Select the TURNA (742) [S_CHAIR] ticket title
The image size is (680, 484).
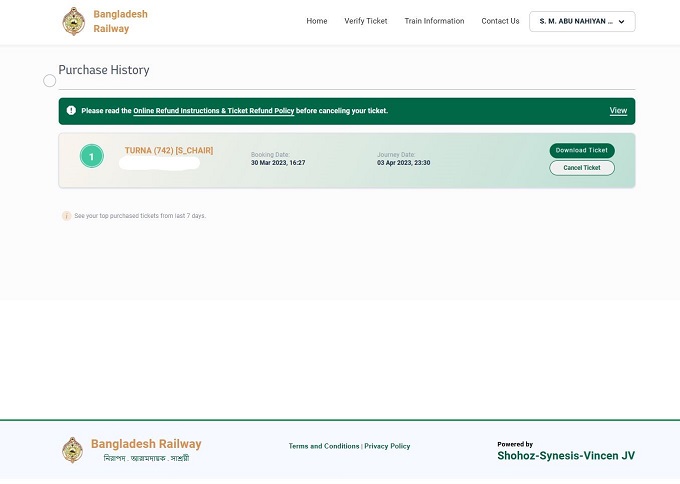click(x=169, y=150)
